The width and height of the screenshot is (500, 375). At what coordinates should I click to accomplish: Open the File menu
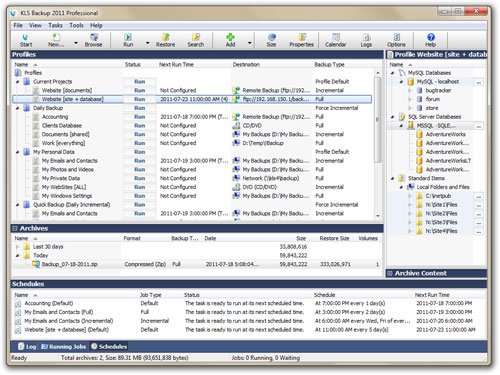click(x=18, y=25)
